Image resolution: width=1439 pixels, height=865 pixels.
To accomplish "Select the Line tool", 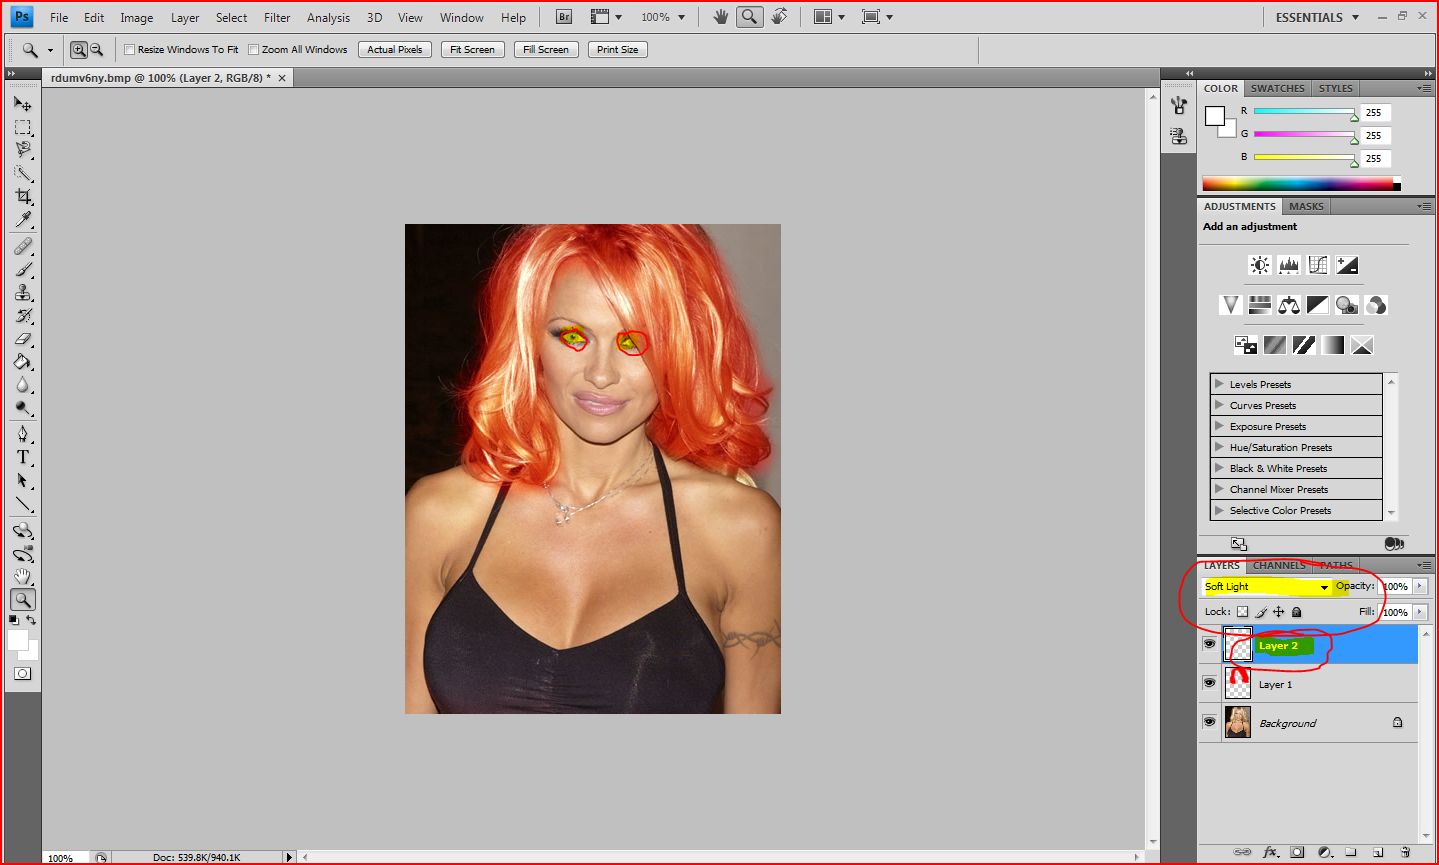I will pos(22,504).
